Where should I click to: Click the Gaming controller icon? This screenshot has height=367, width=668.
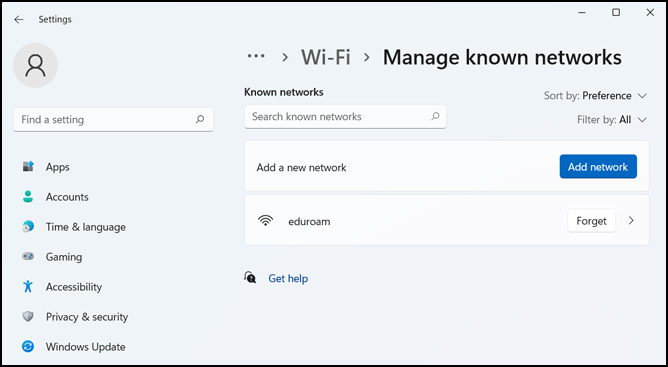pos(28,257)
